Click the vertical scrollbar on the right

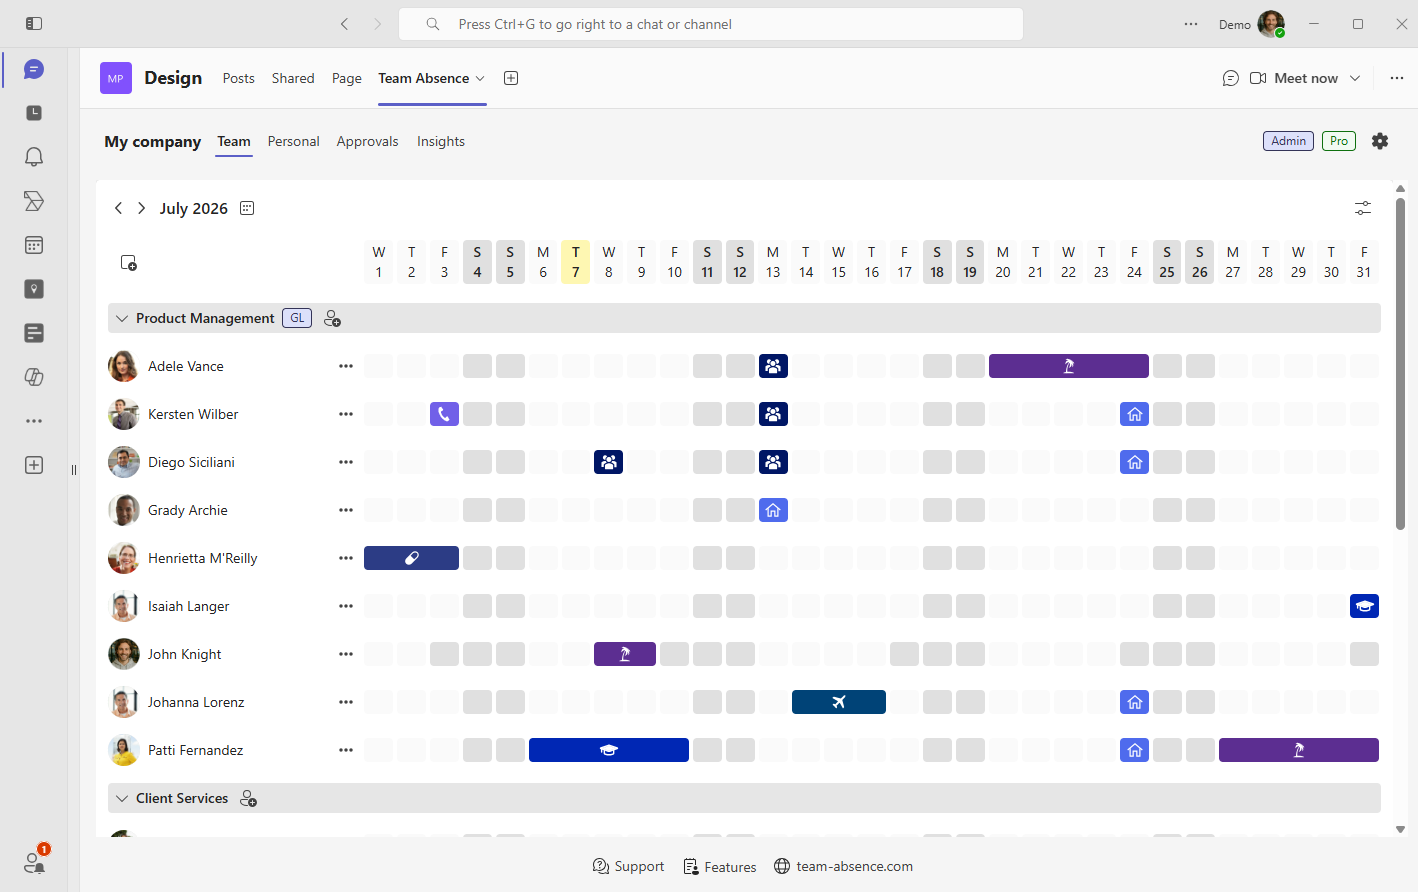1400,364
